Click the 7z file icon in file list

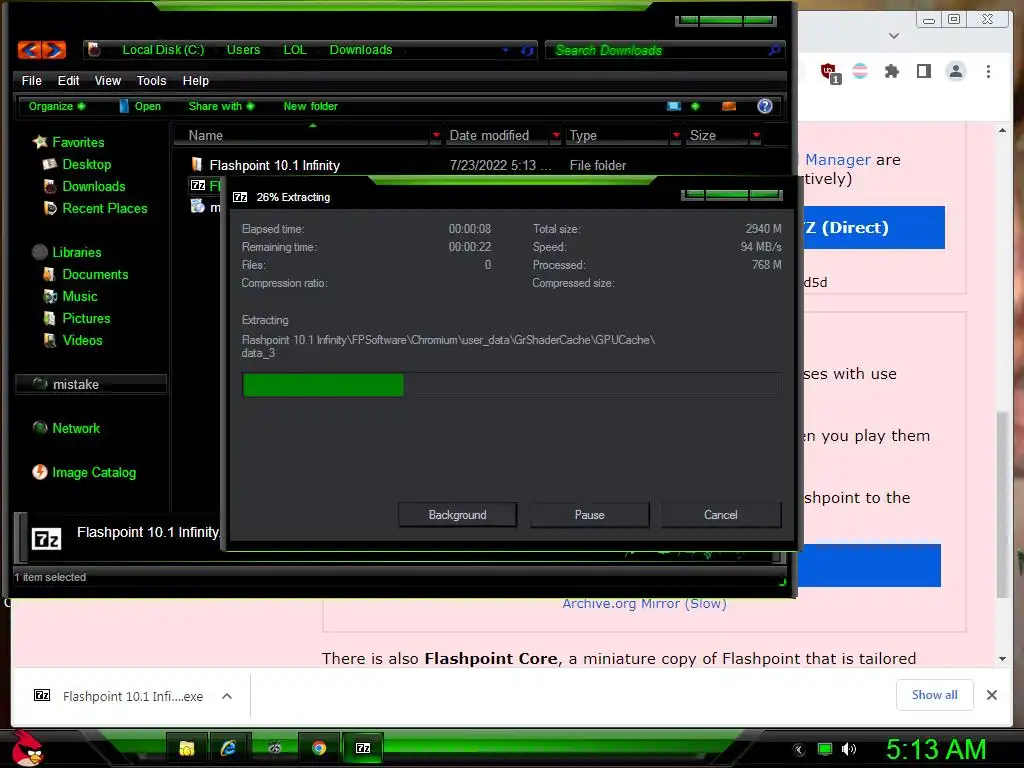coord(198,185)
